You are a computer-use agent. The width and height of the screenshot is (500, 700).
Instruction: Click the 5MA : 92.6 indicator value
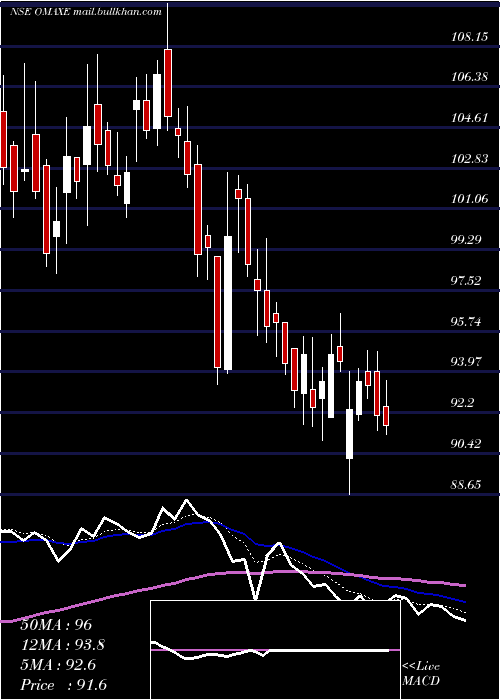coord(58,665)
